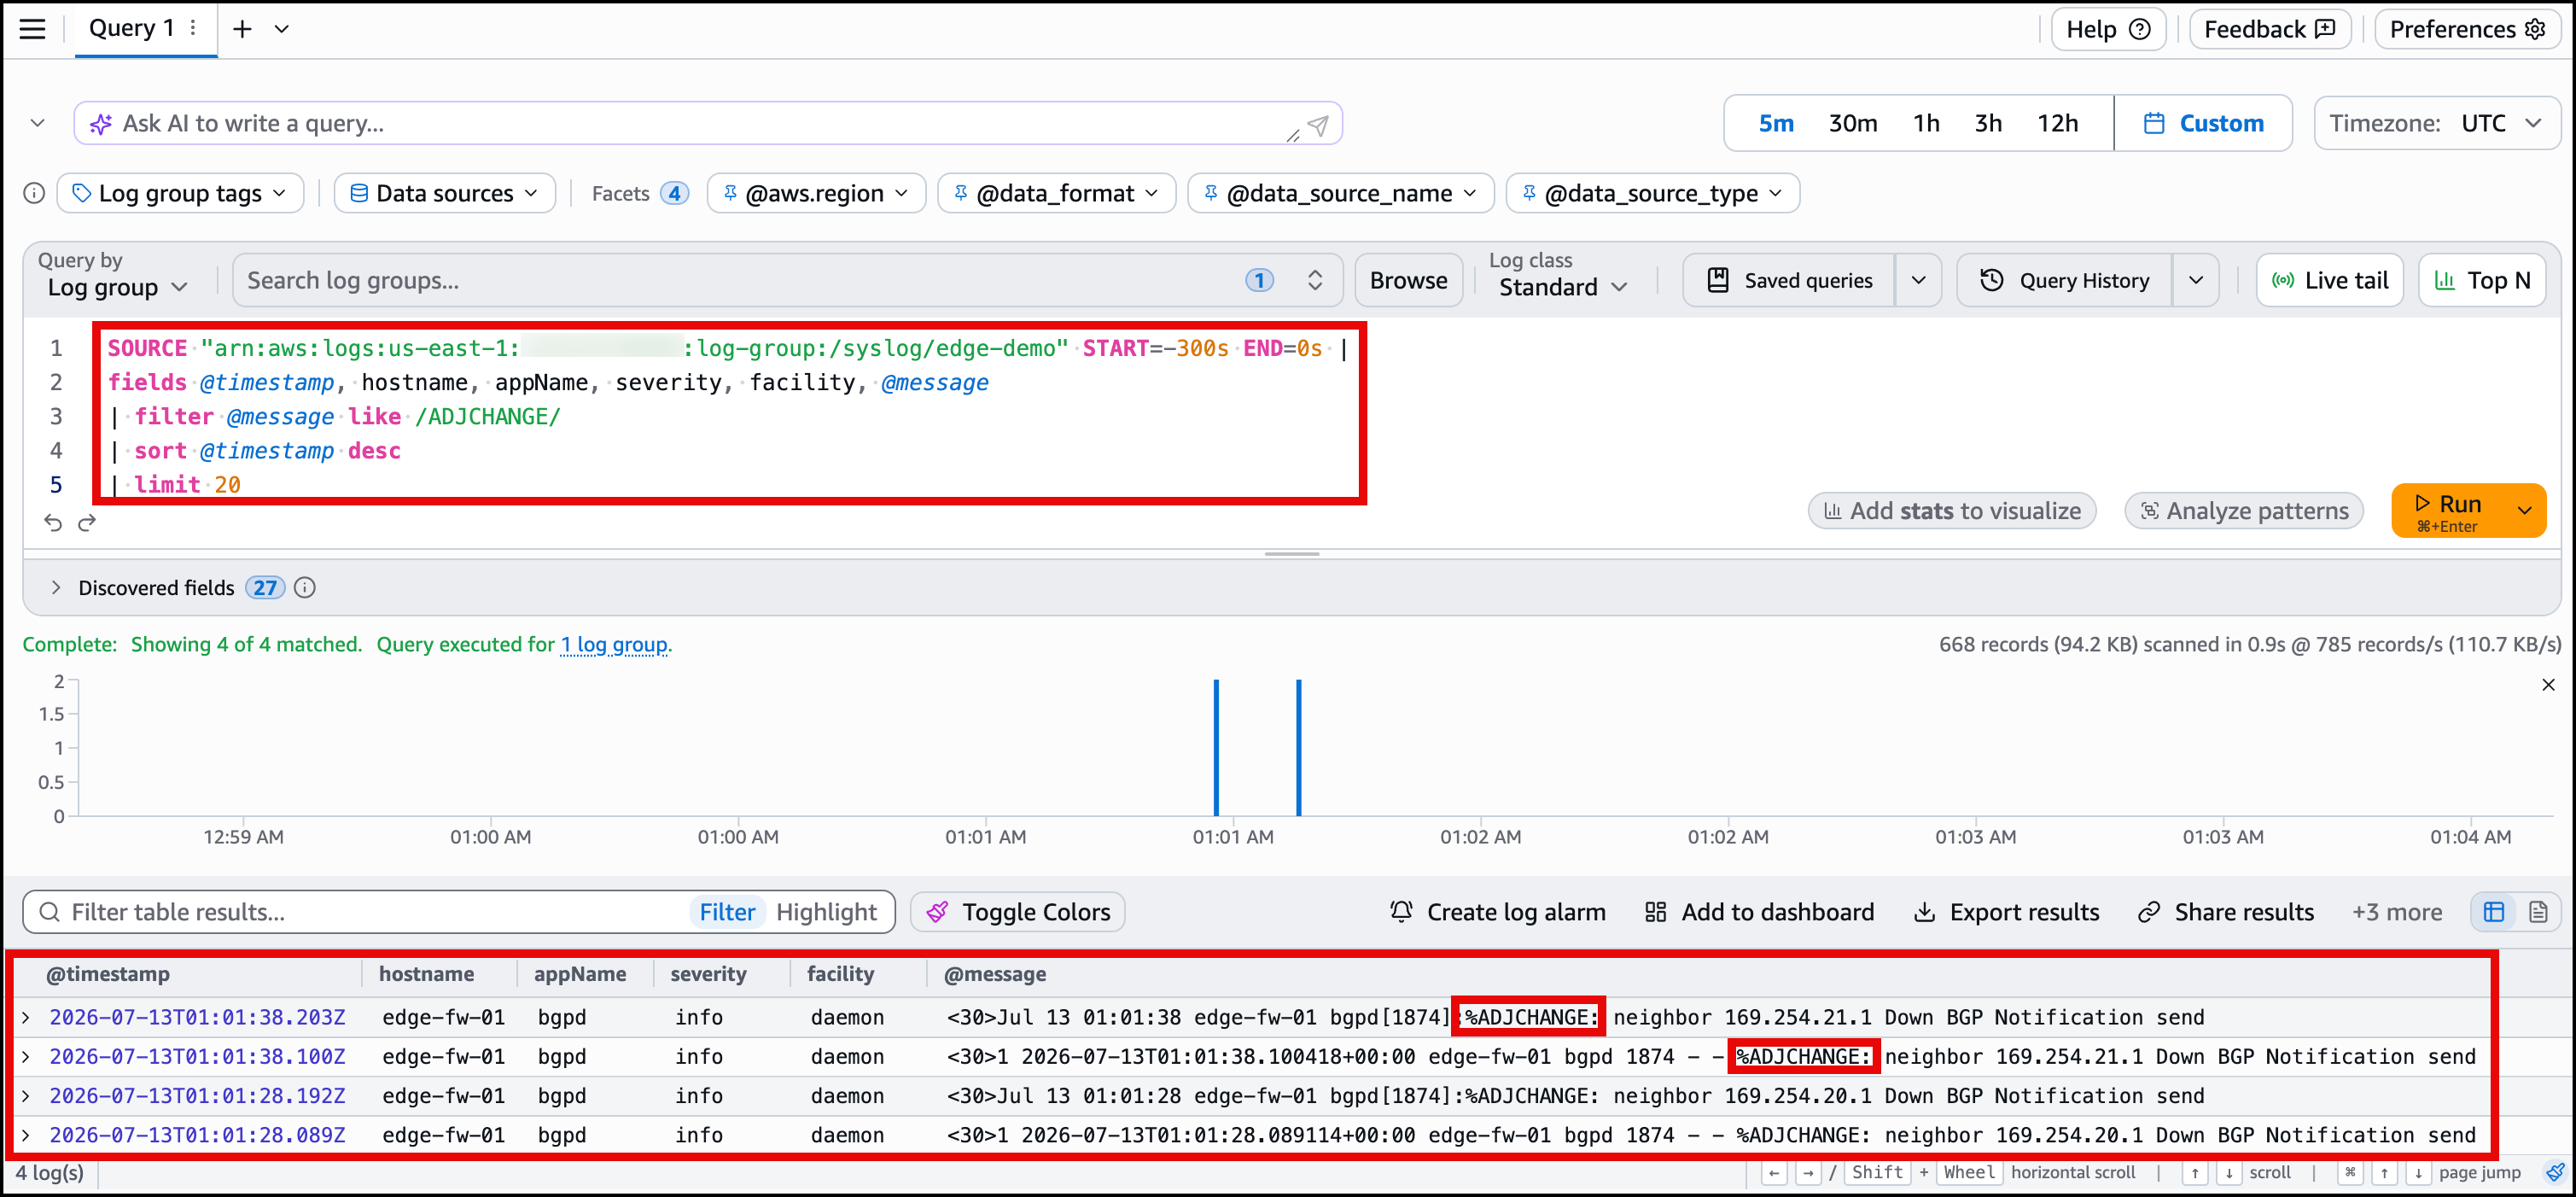Screen dimensions: 2576x1197
Task: Close the histogram chart
Action: (x=2548, y=685)
